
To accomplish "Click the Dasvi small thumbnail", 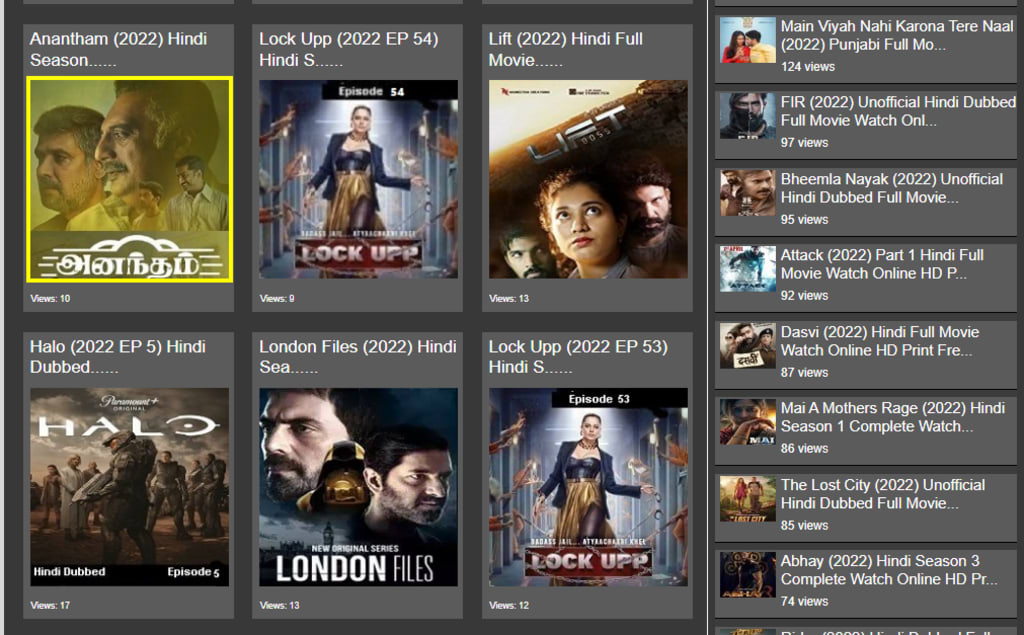I will [748, 346].
